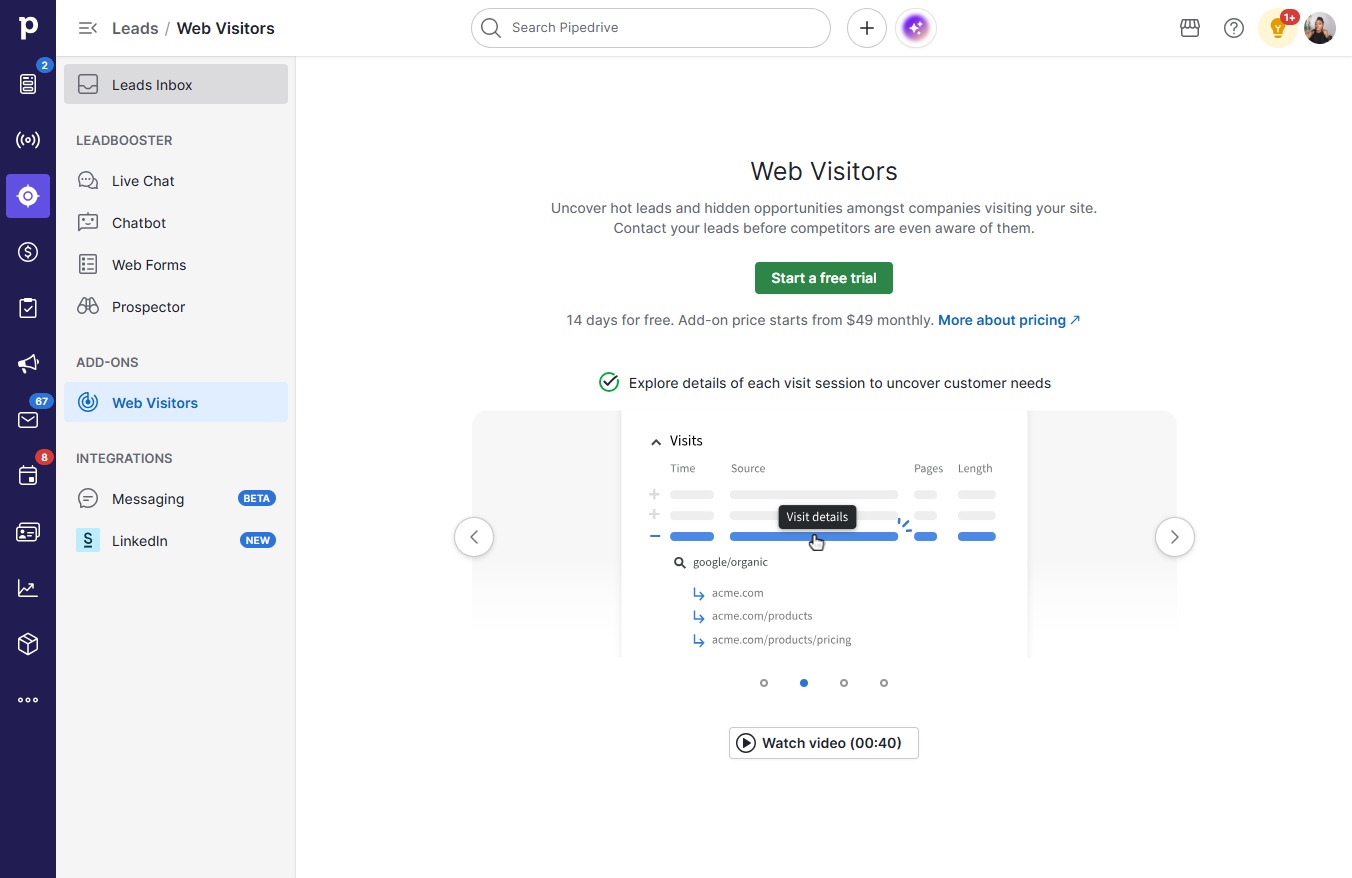Open the More three-dots sidebar icon

point(28,700)
